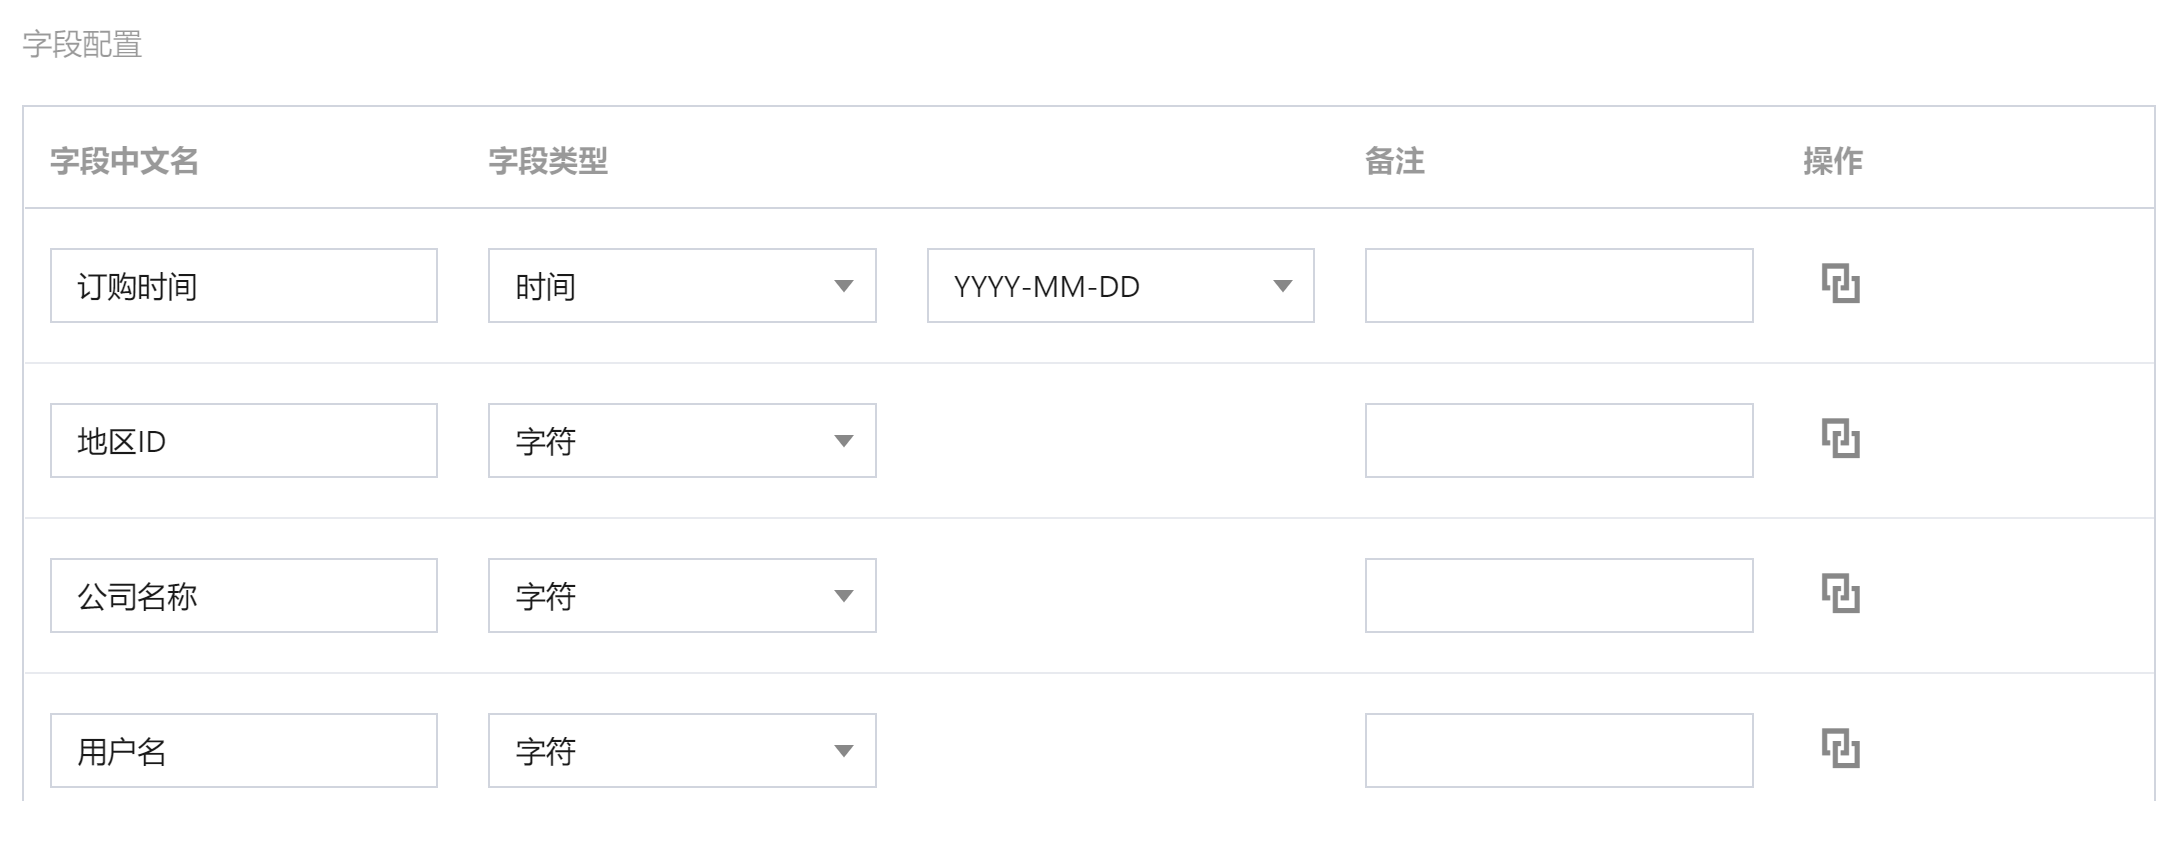Click the 地区ID name input field
This screenshot has height=849, width=2173.
coord(243,441)
